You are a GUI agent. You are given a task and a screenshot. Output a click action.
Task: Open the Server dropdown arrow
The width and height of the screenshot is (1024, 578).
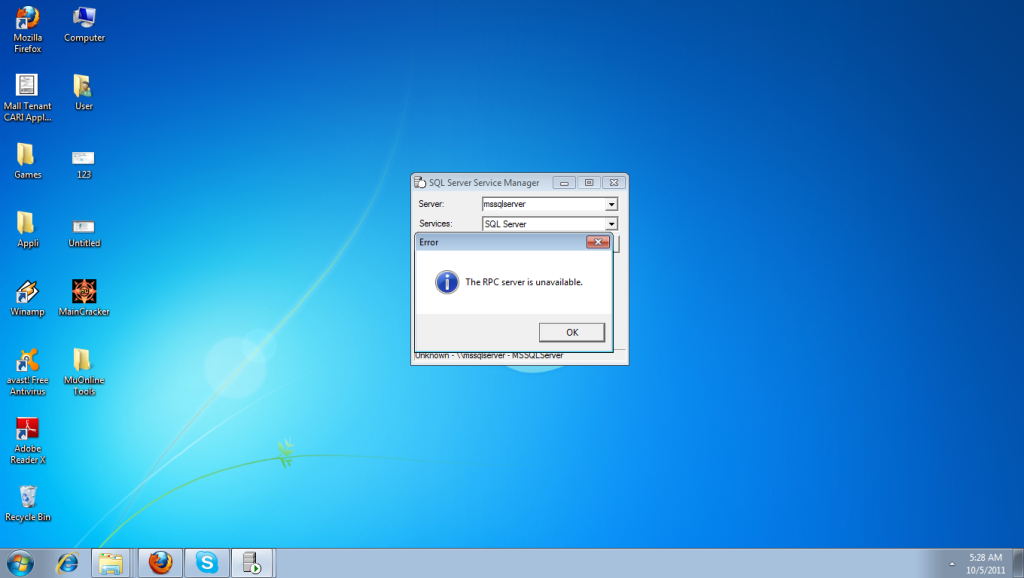click(x=611, y=204)
